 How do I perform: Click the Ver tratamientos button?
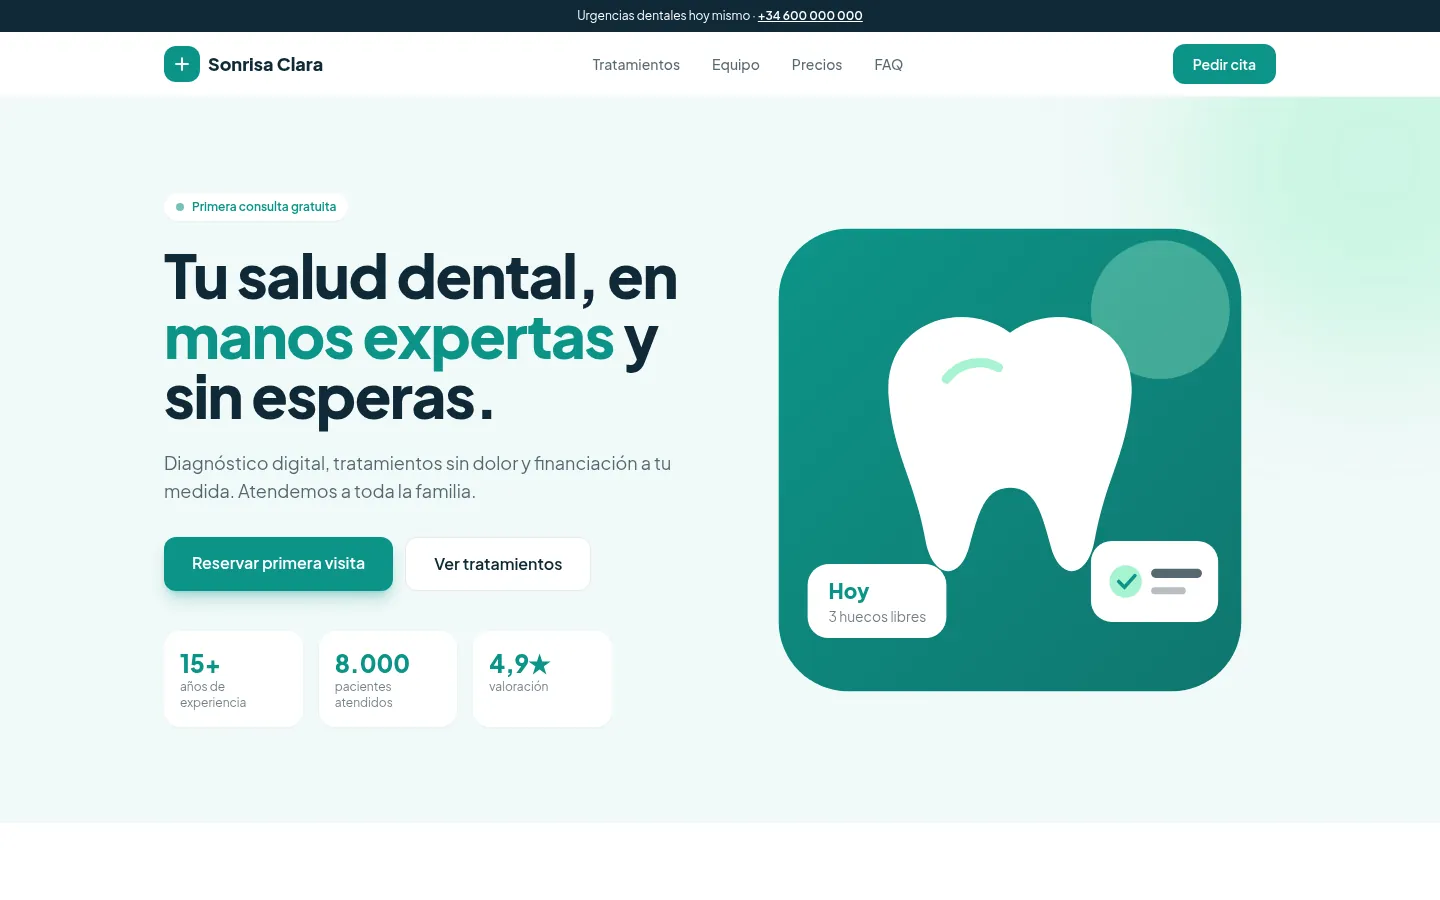point(498,564)
